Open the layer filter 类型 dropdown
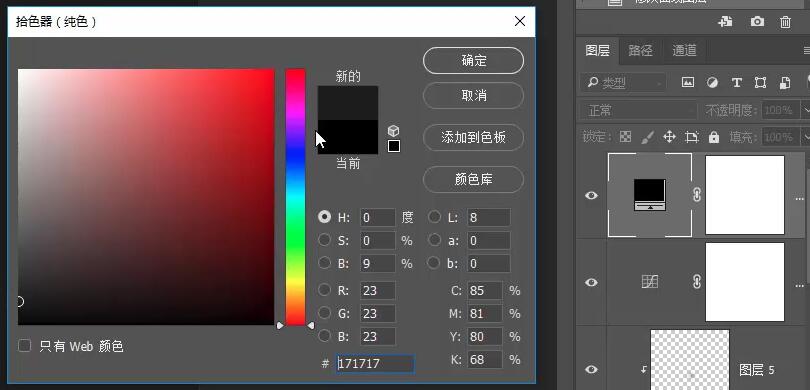Viewport: 810px width, 390px height. point(624,82)
